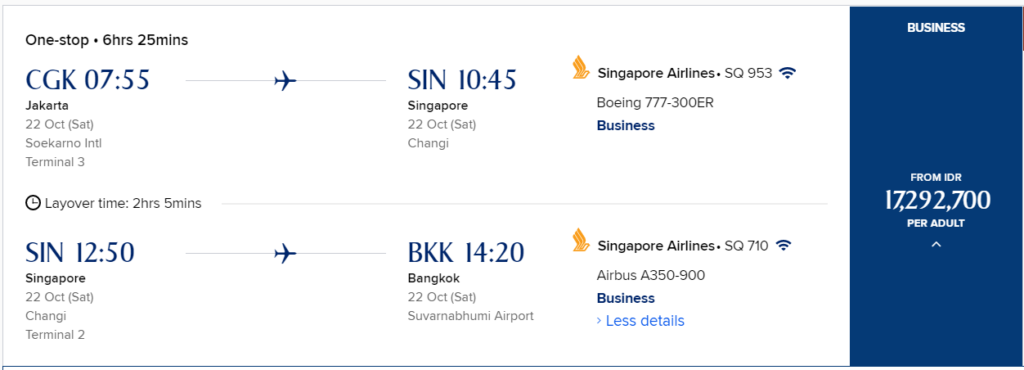
Task: Click the SQ 953 flight number
Action: [x=748, y=74]
